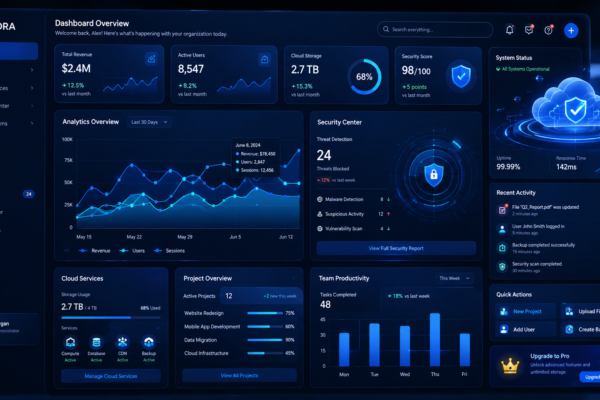Select the Compute cloud service icon
600x400 pixels.
pos(70,341)
